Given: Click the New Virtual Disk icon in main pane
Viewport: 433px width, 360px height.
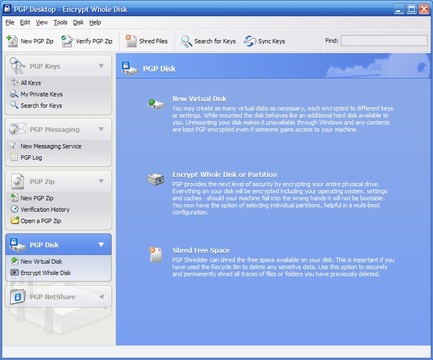Looking at the screenshot, I should point(156,104).
